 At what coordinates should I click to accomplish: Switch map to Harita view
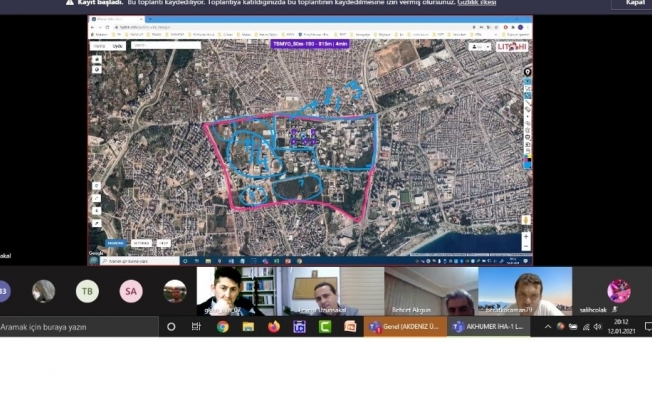point(99,46)
